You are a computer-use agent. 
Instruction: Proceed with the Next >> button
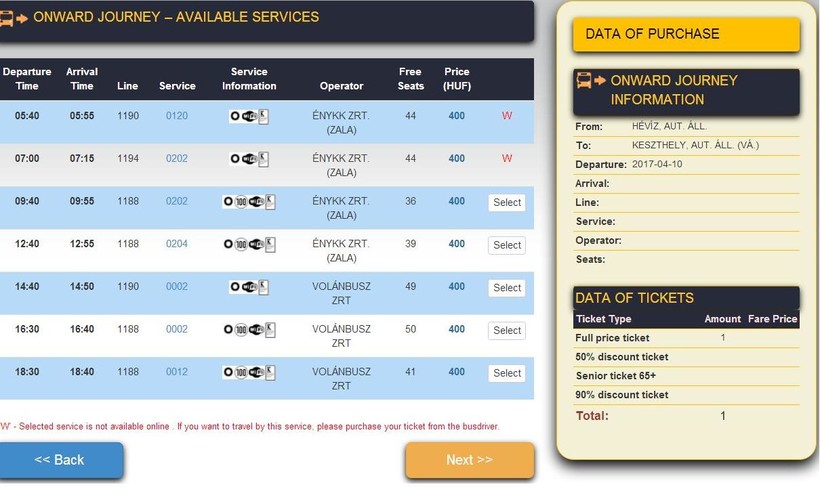coord(469,460)
